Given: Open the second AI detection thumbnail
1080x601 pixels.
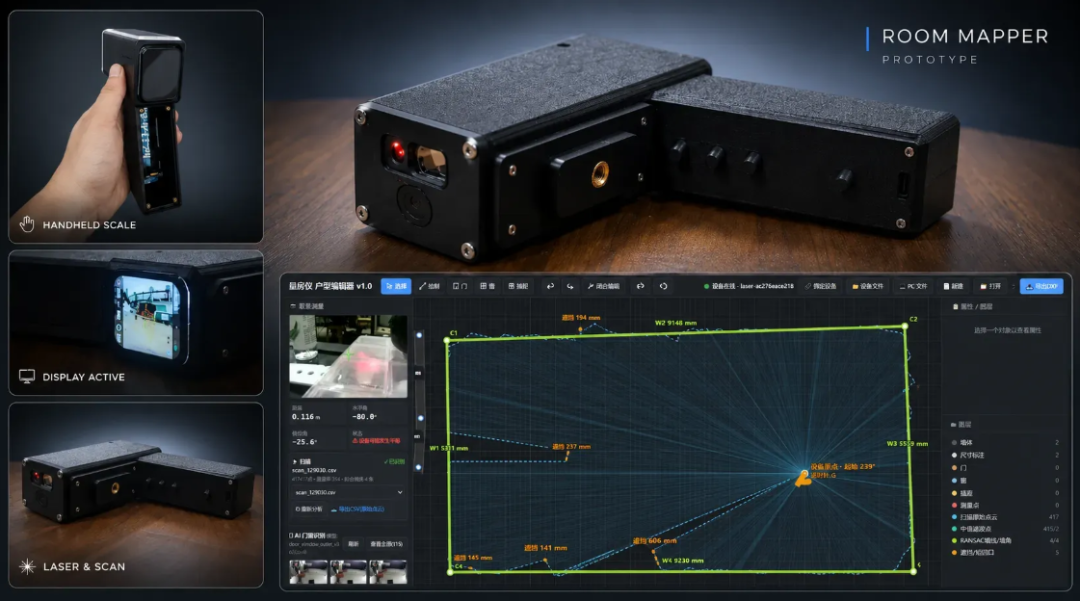Looking at the screenshot, I should click(x=348, y=572).
